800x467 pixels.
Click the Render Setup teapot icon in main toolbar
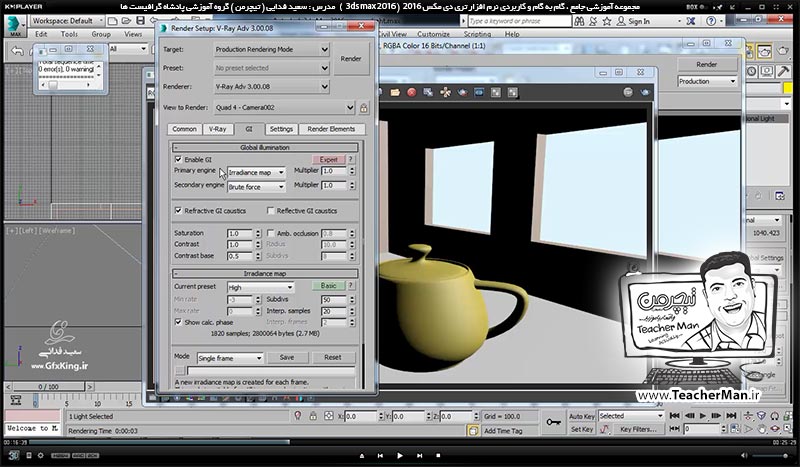point(764,51)
